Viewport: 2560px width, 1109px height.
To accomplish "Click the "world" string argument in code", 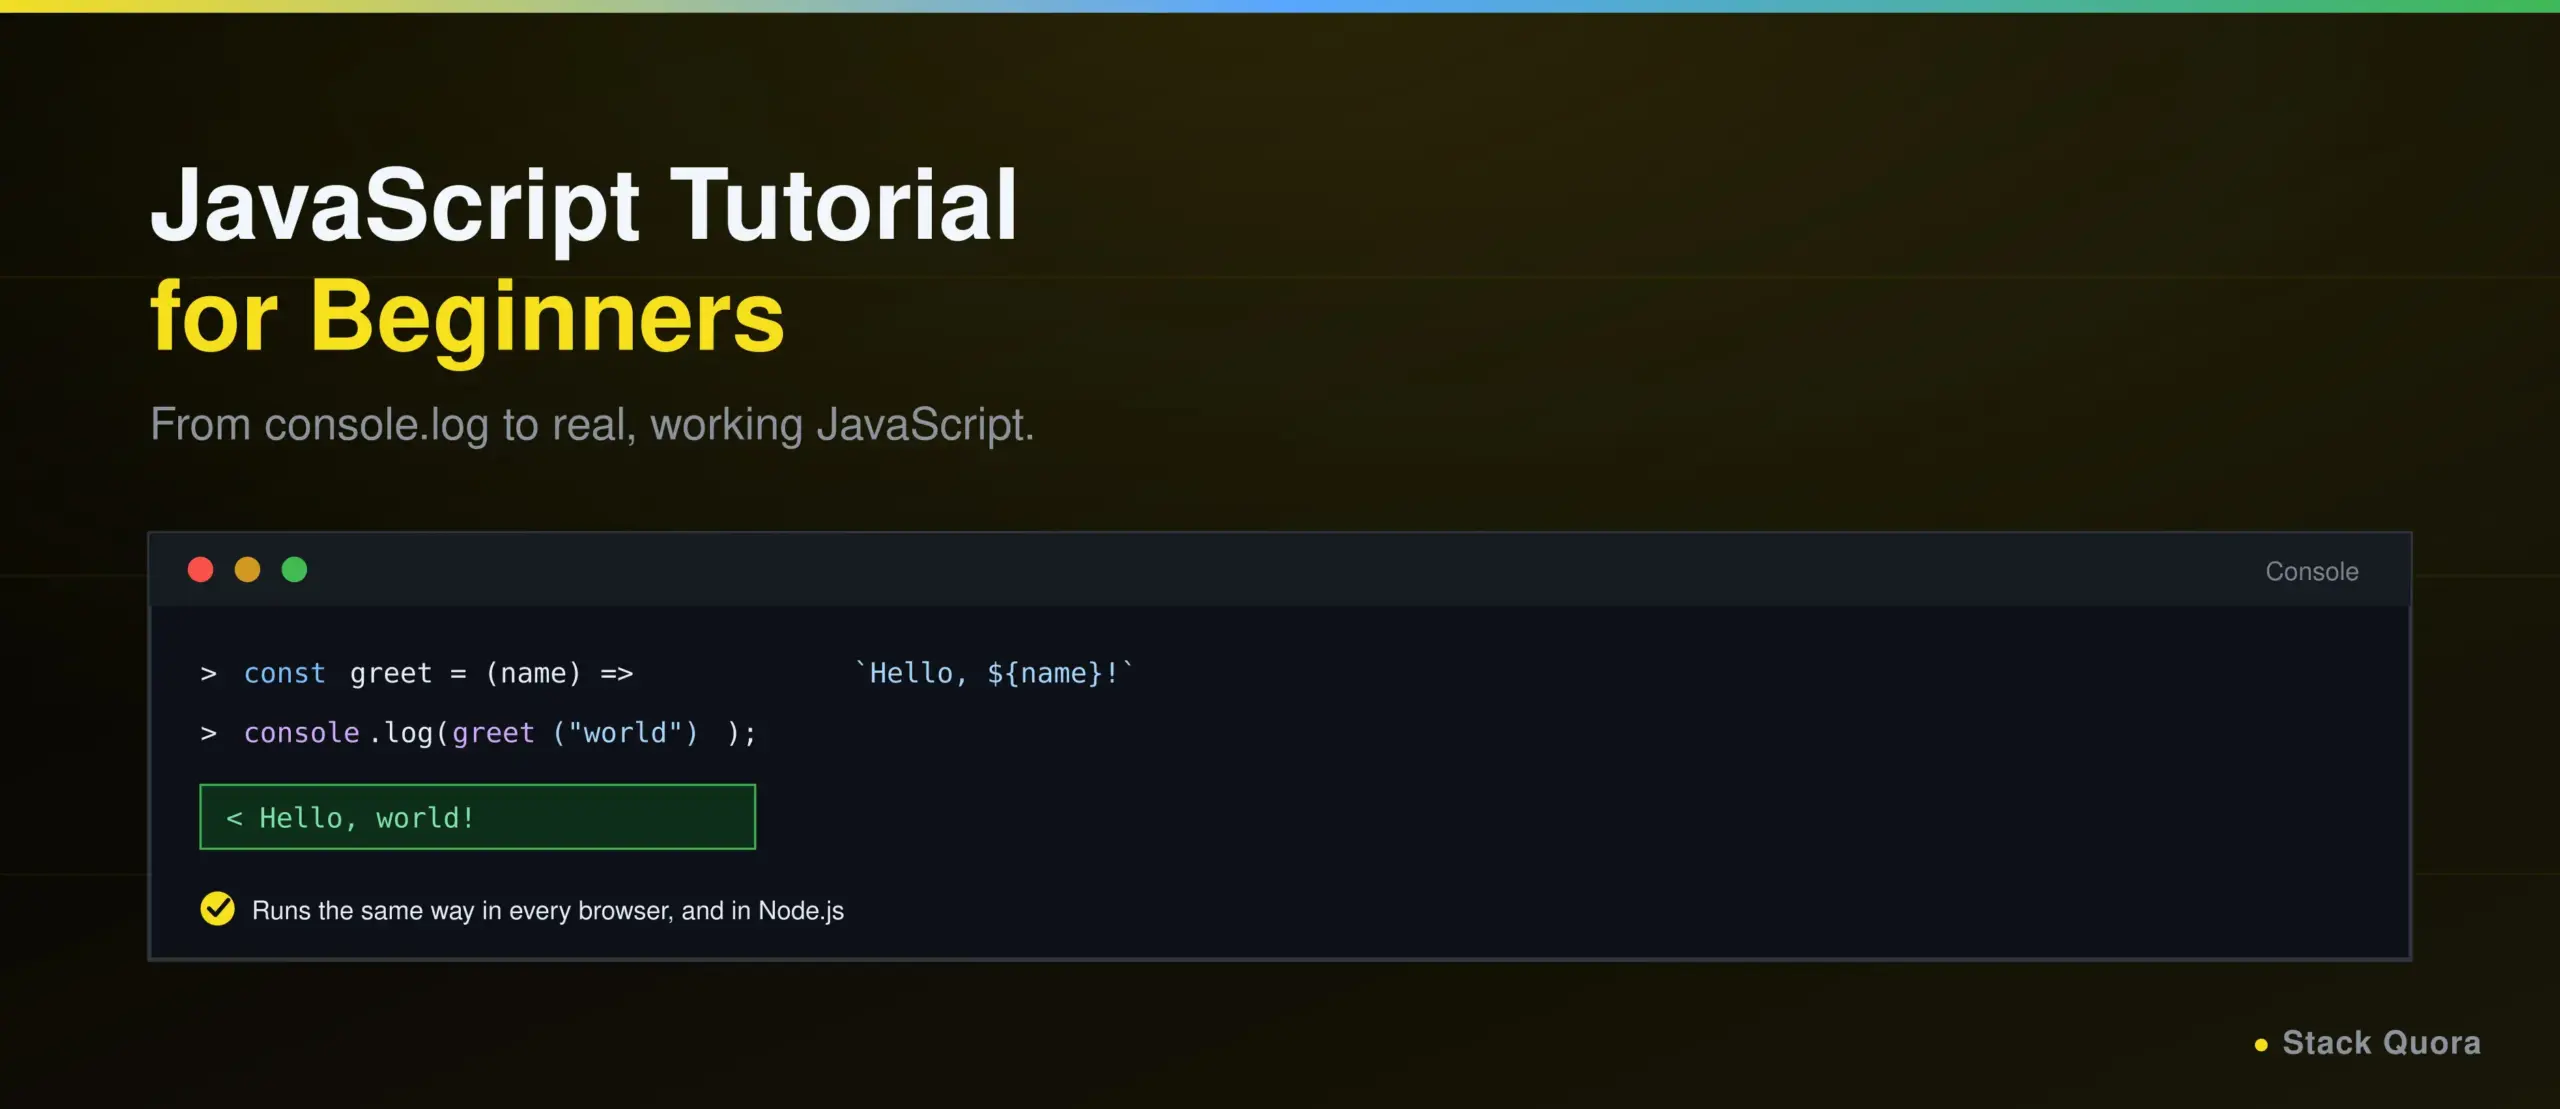I will pos(625,733).
